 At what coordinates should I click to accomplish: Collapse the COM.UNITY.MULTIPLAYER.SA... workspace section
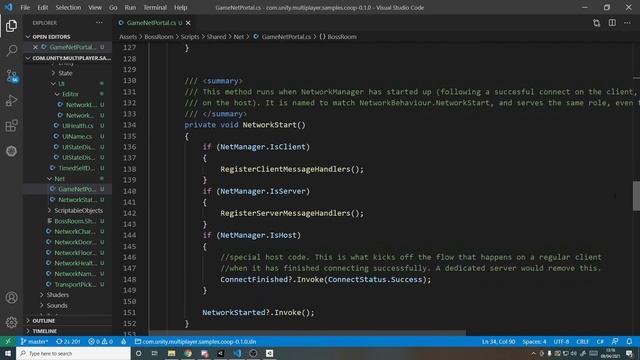[68, 58]
